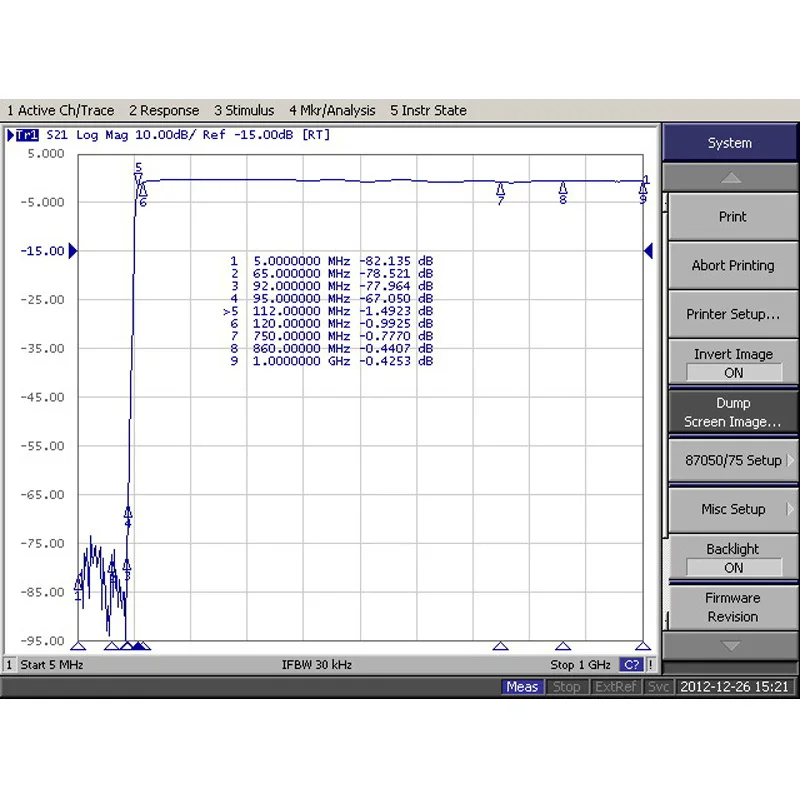Select marker 8 on the trace
This screenshot has height=800, width=800.
563,193
